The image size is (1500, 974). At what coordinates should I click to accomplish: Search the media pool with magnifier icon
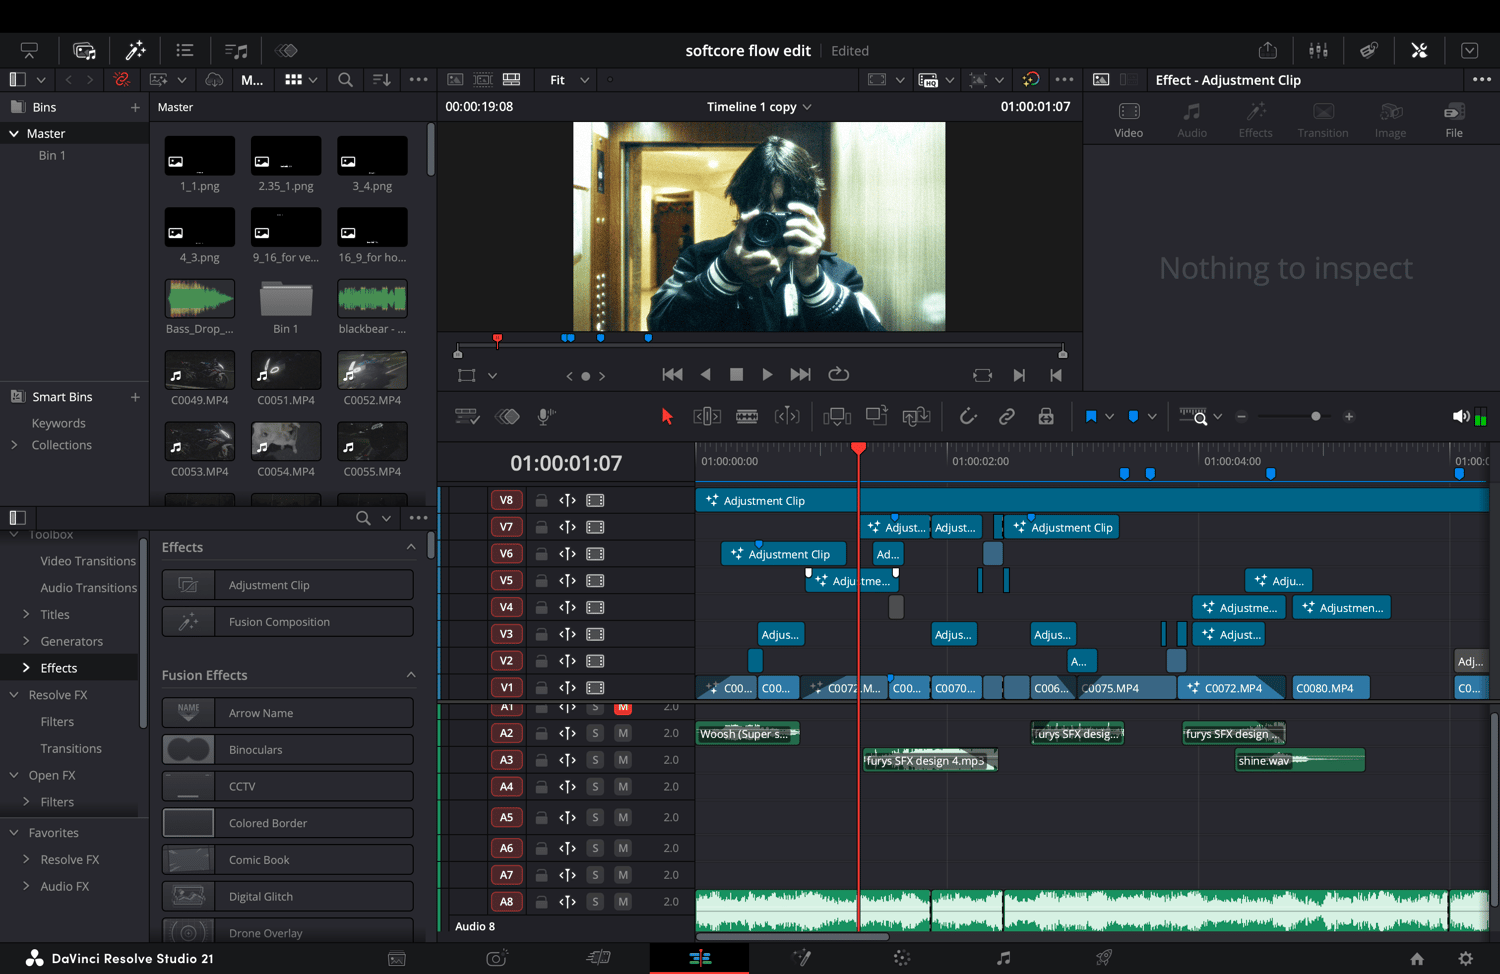pyautogui.click(x=345, y=80)
